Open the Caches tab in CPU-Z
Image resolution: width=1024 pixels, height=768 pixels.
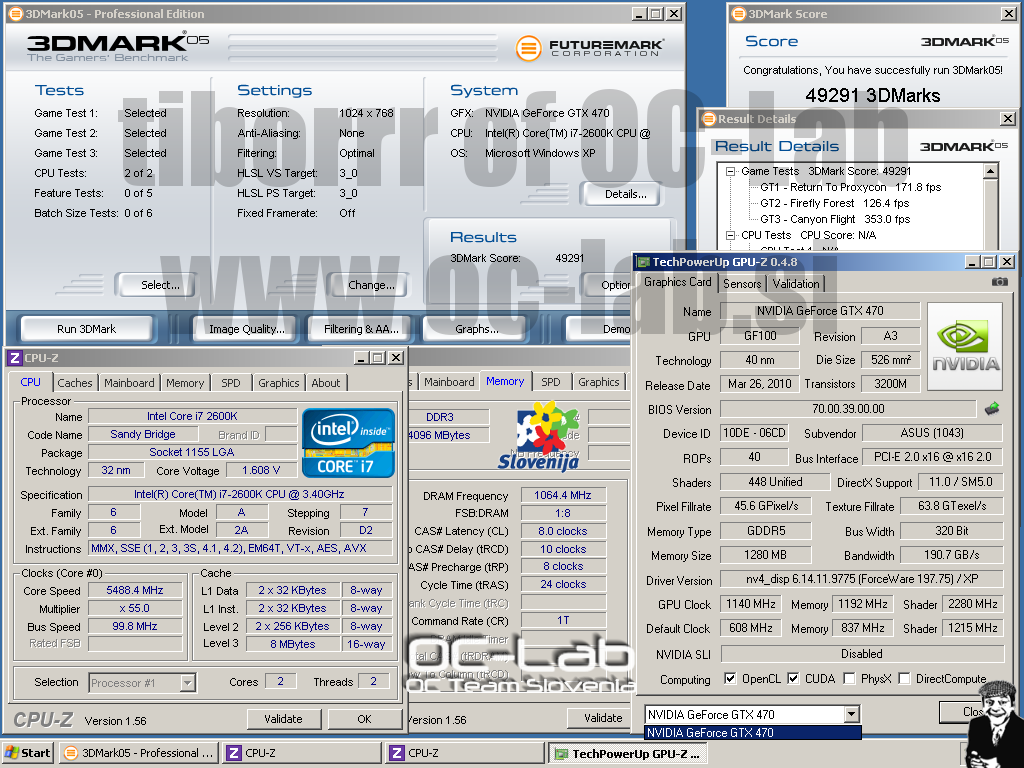pyautogui.click(x=75, y=383)
